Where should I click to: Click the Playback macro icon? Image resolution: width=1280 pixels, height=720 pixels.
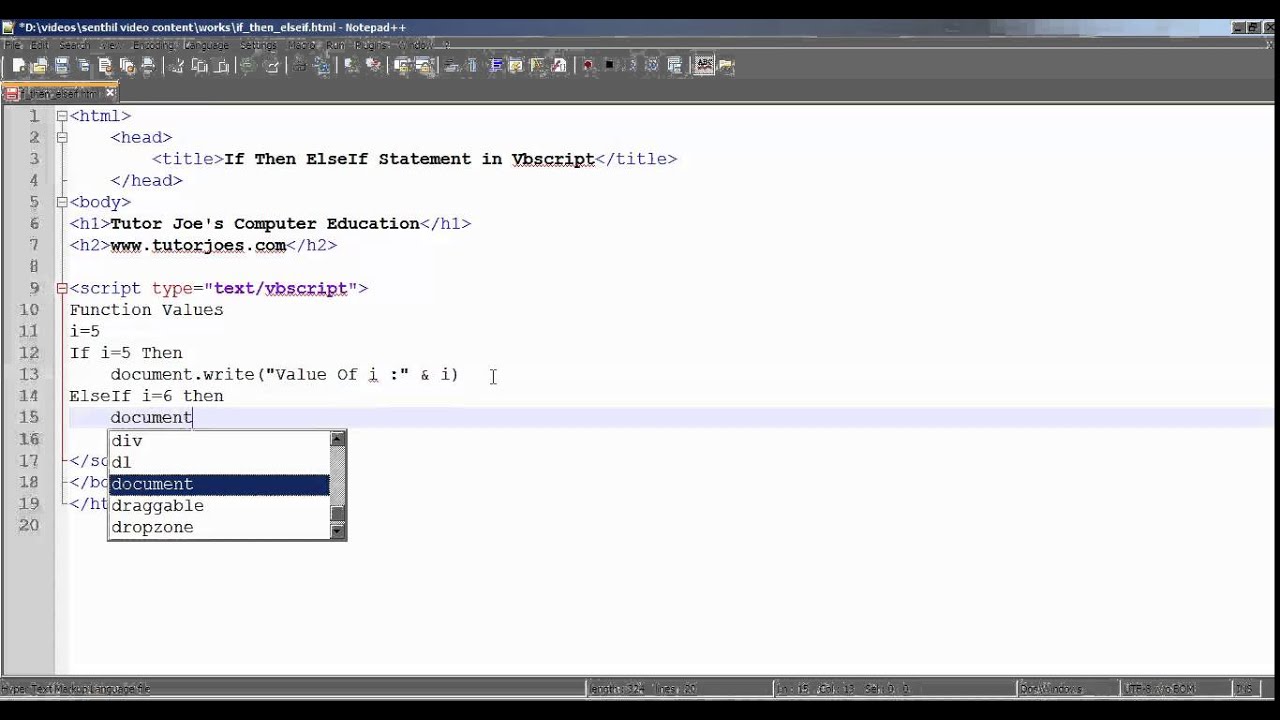[631, 66]
